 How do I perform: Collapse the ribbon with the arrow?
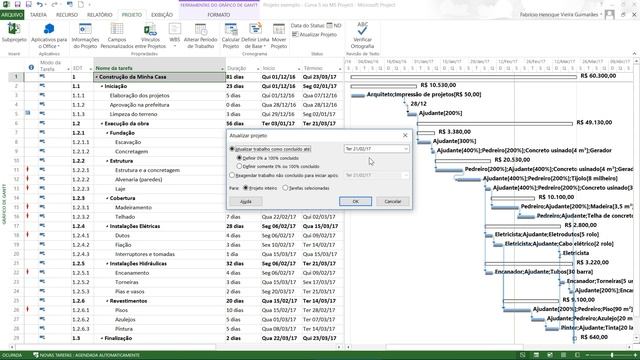[x=635, y=53]
